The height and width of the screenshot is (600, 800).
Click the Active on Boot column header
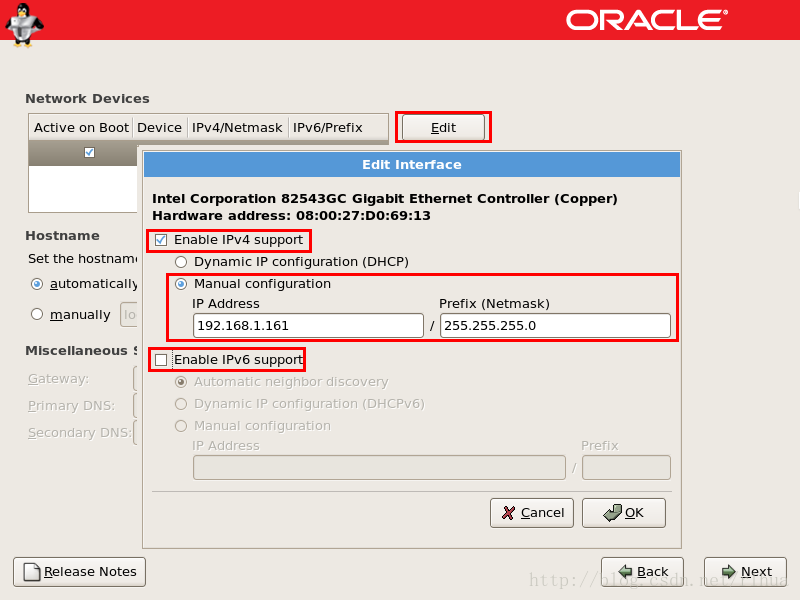coord(81,128)
